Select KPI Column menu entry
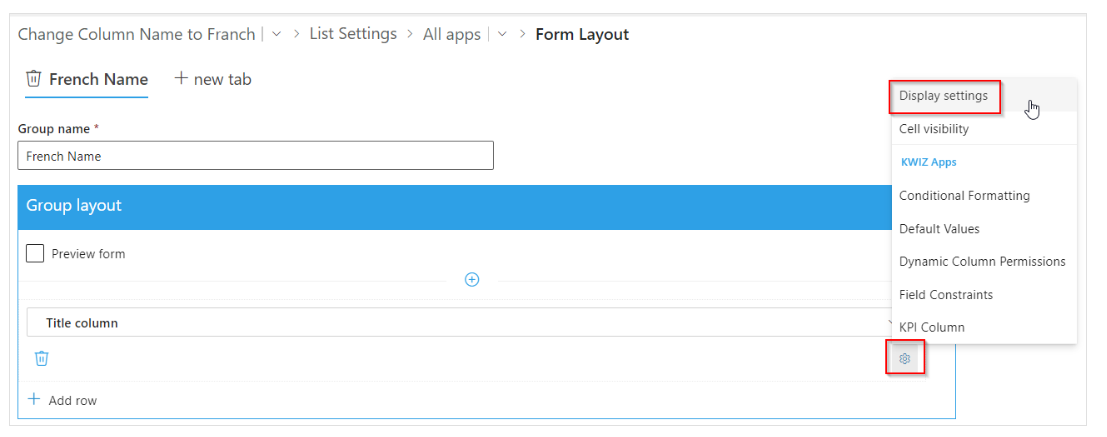1107x437 pixels. [931, 327]
